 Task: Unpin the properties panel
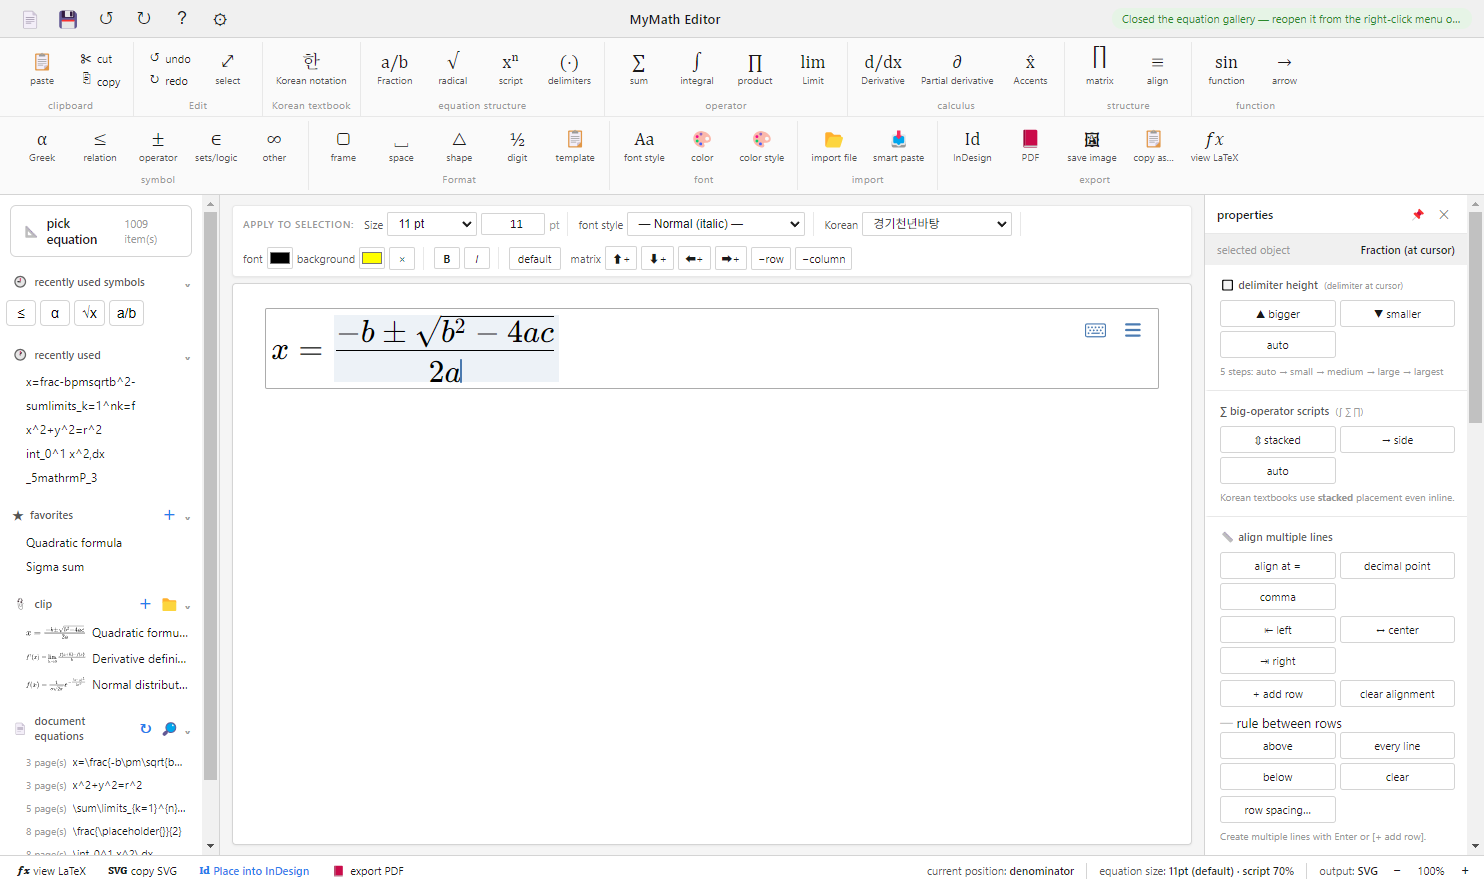[x=1418, y=215]
